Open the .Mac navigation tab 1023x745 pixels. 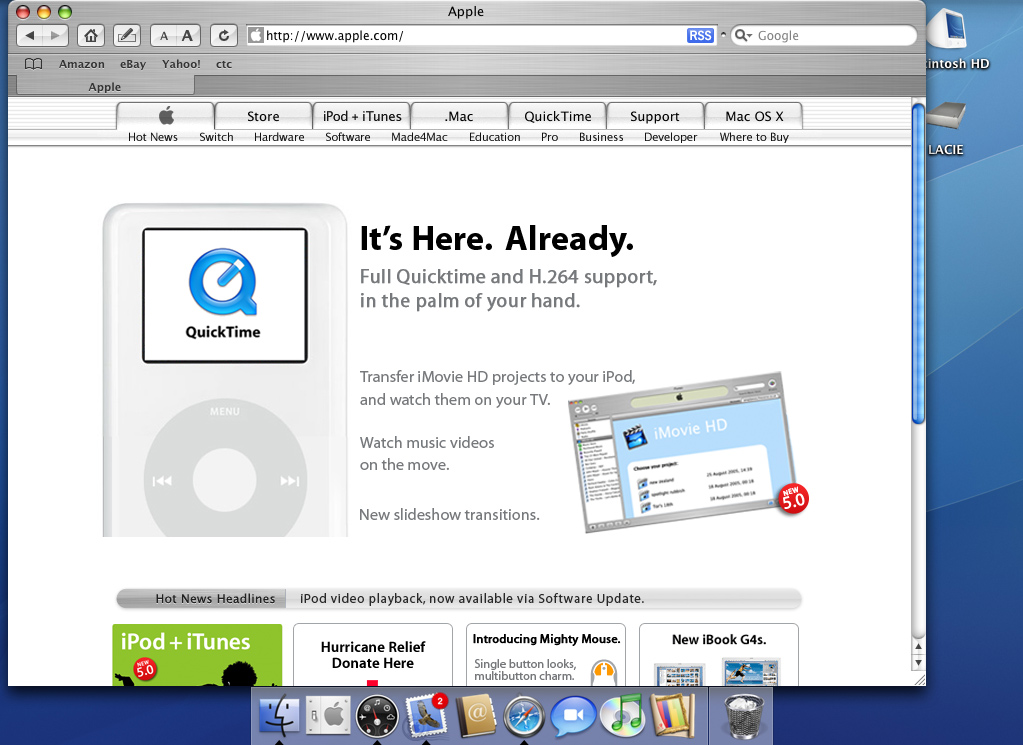click(x=459, y=116)
